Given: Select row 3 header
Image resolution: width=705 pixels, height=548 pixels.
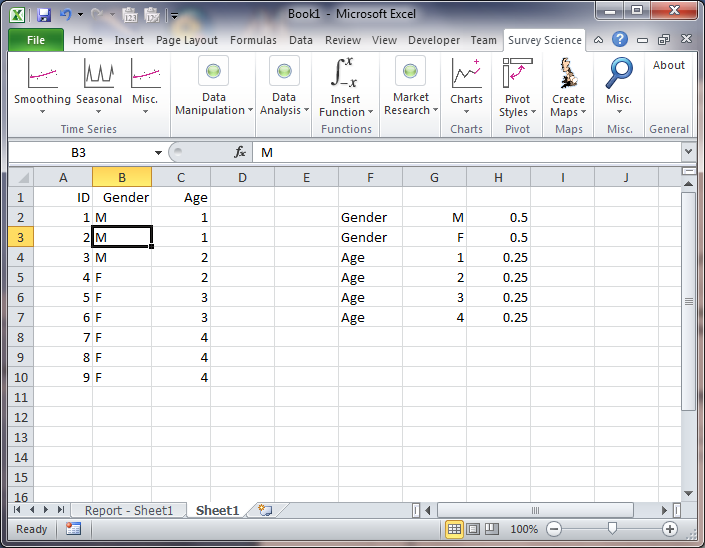Looking at the screenshot, I should pos(21,237).
